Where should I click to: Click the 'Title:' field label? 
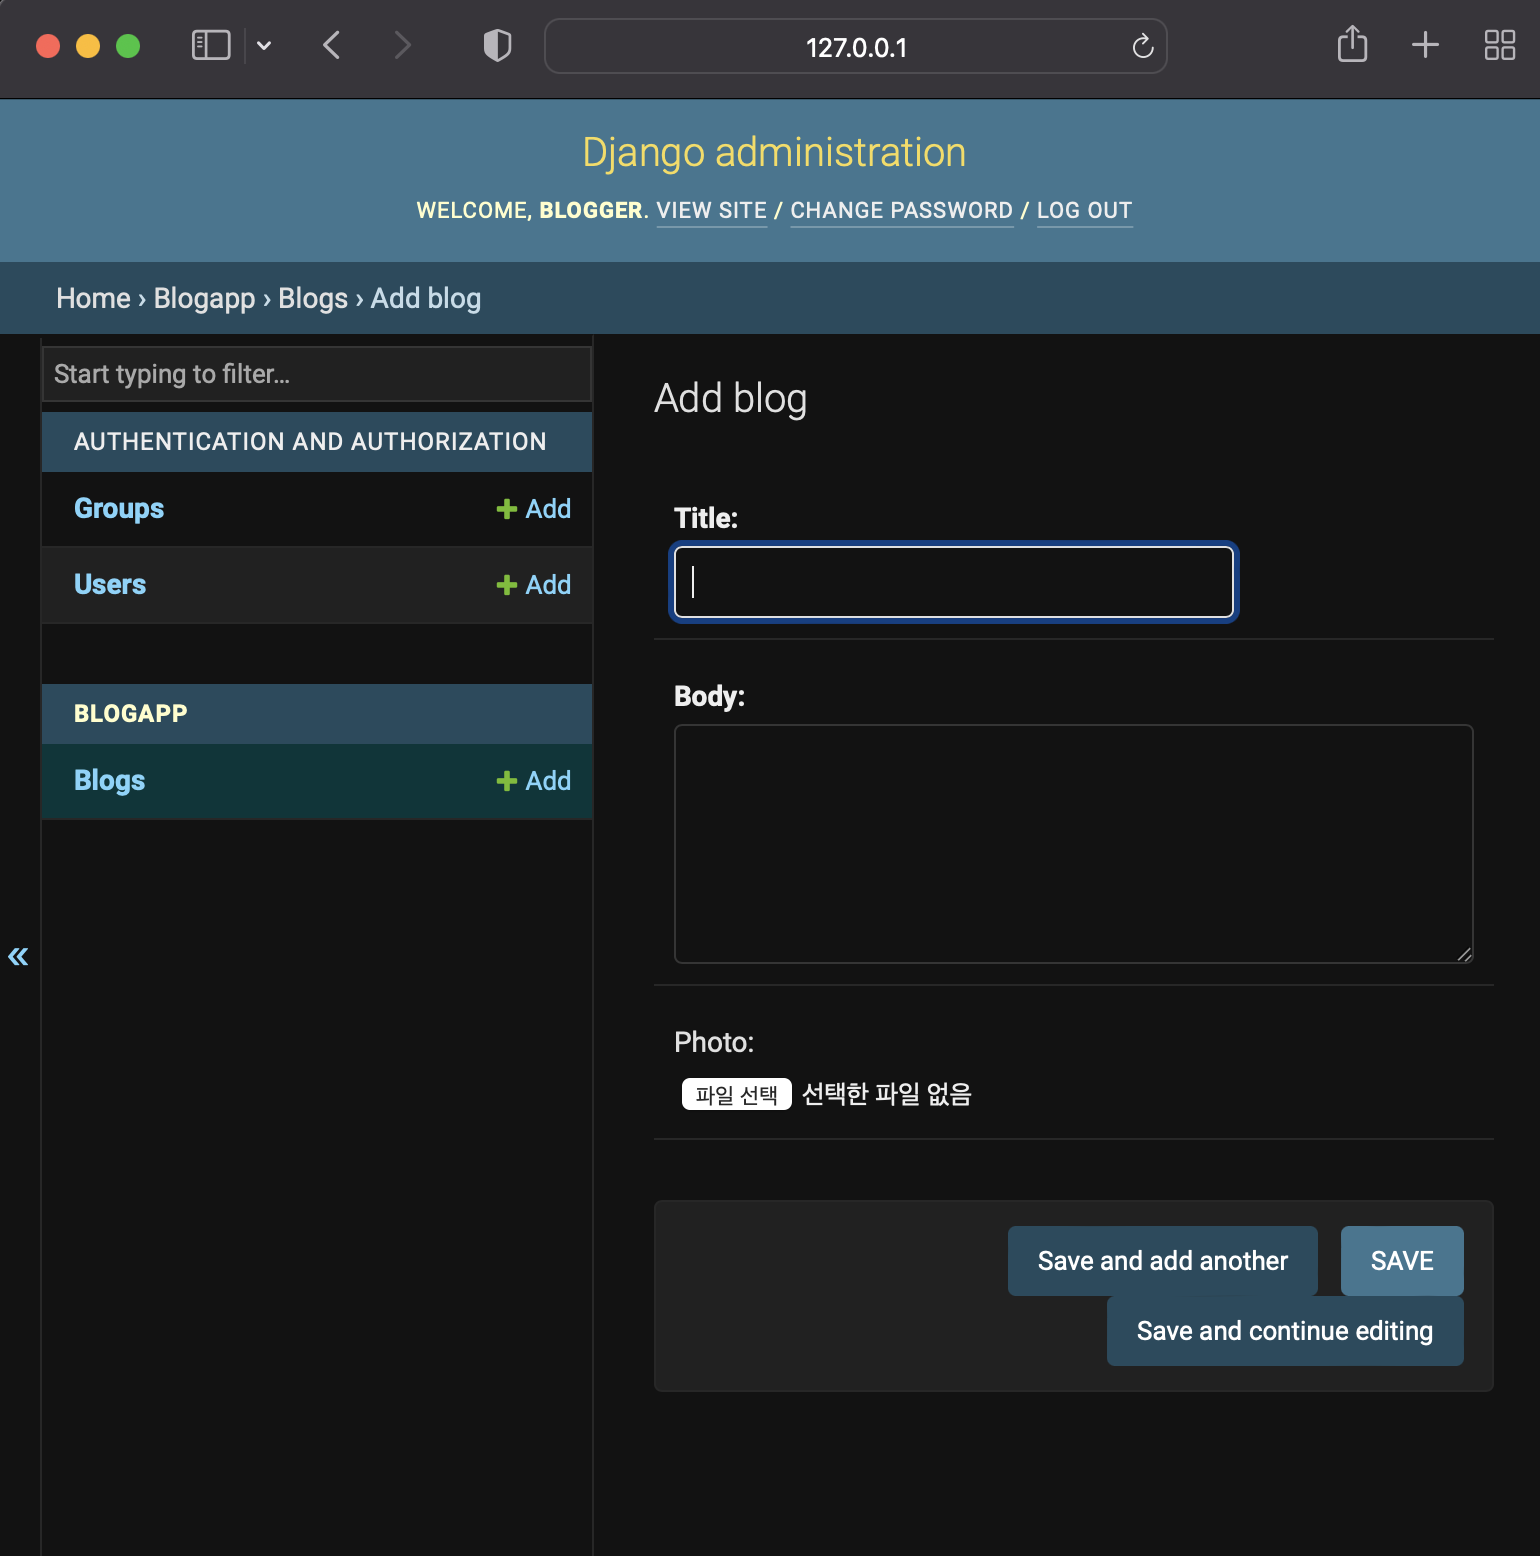(706, 518)
